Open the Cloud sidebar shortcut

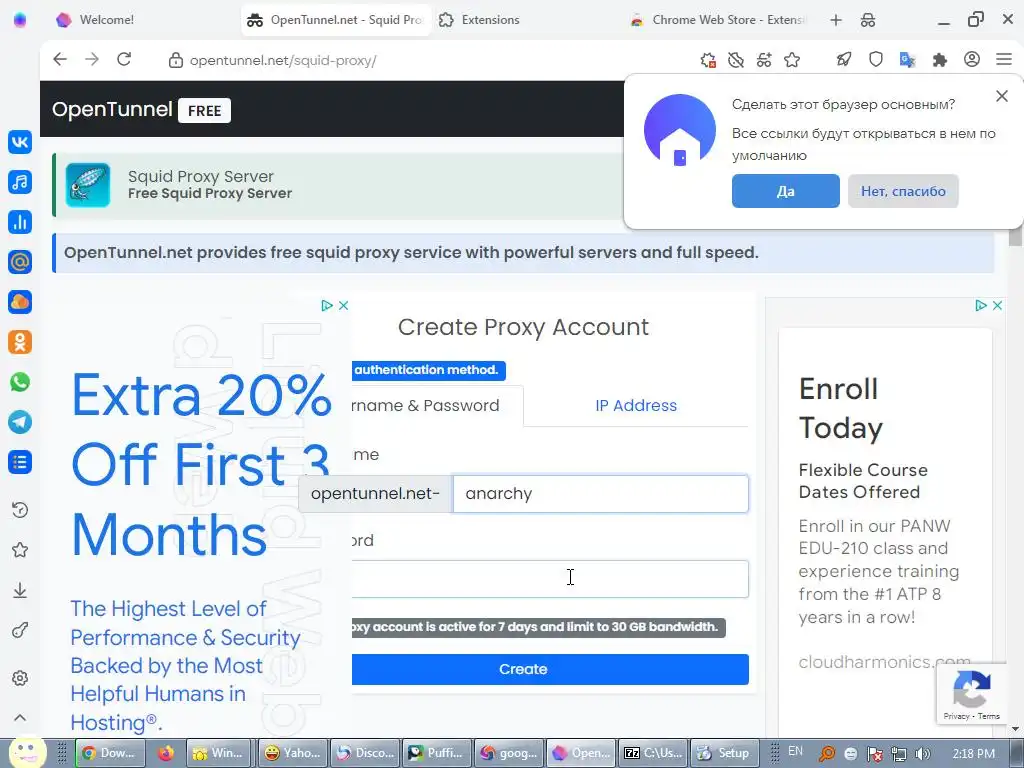[x=20, y=302]
